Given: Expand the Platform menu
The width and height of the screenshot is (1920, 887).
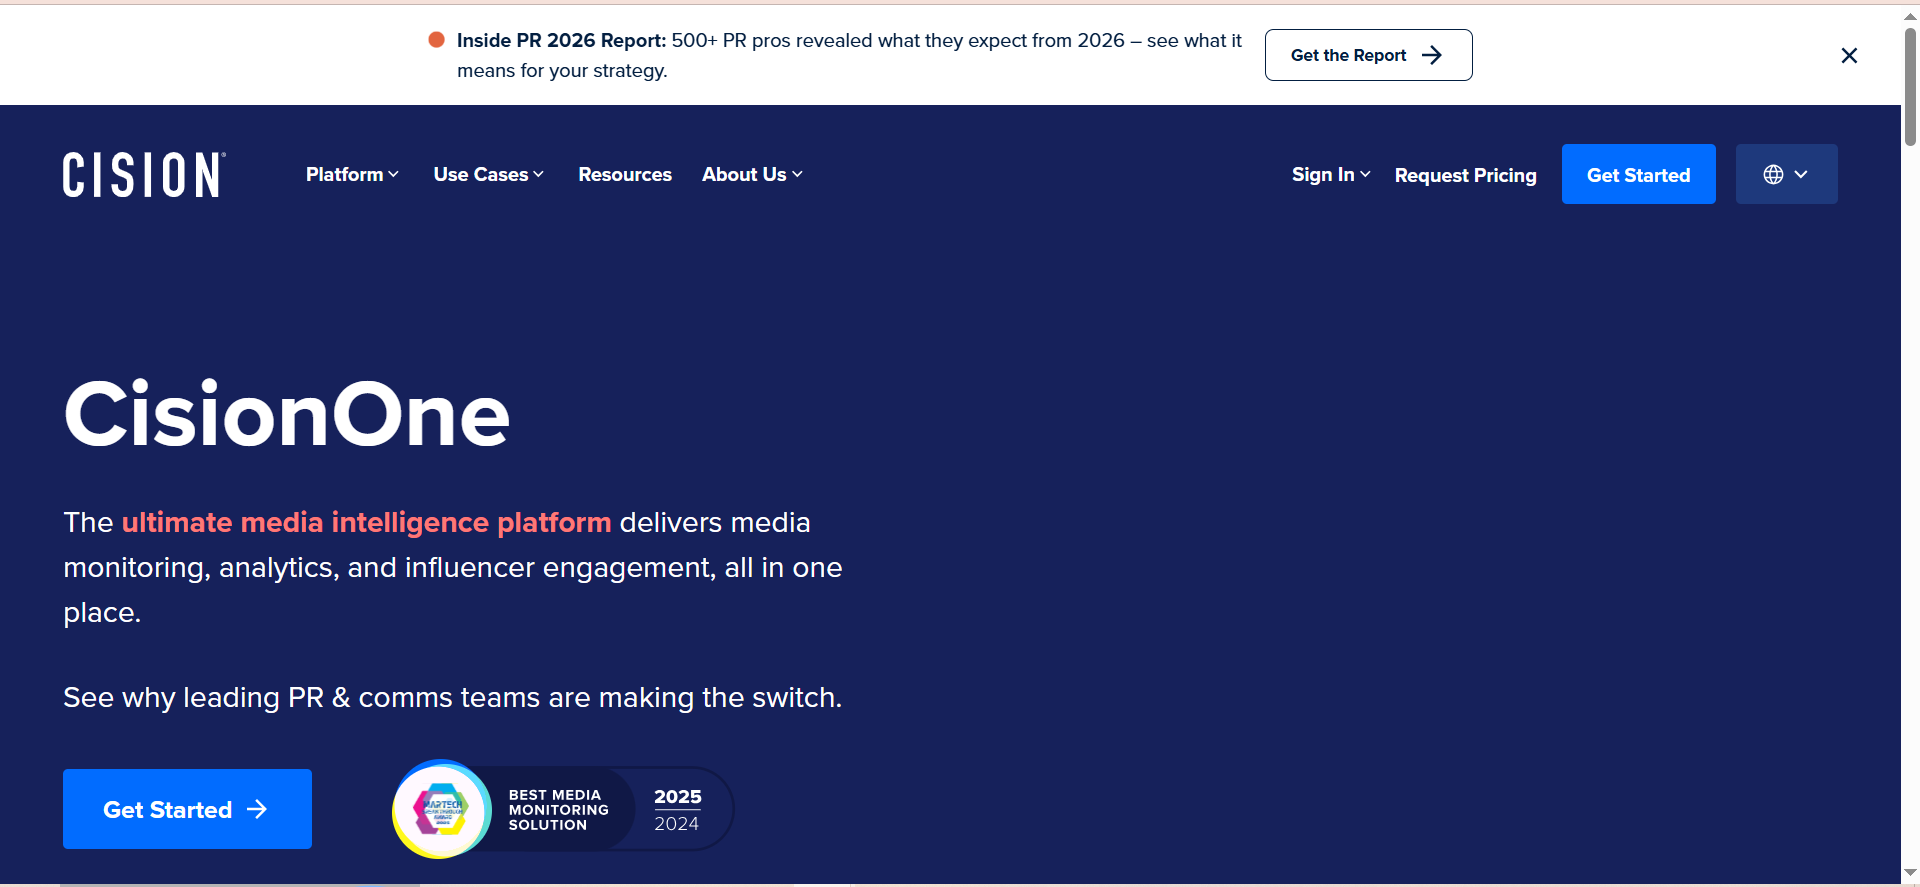Looking at the screenshot, I should point(352,174).
